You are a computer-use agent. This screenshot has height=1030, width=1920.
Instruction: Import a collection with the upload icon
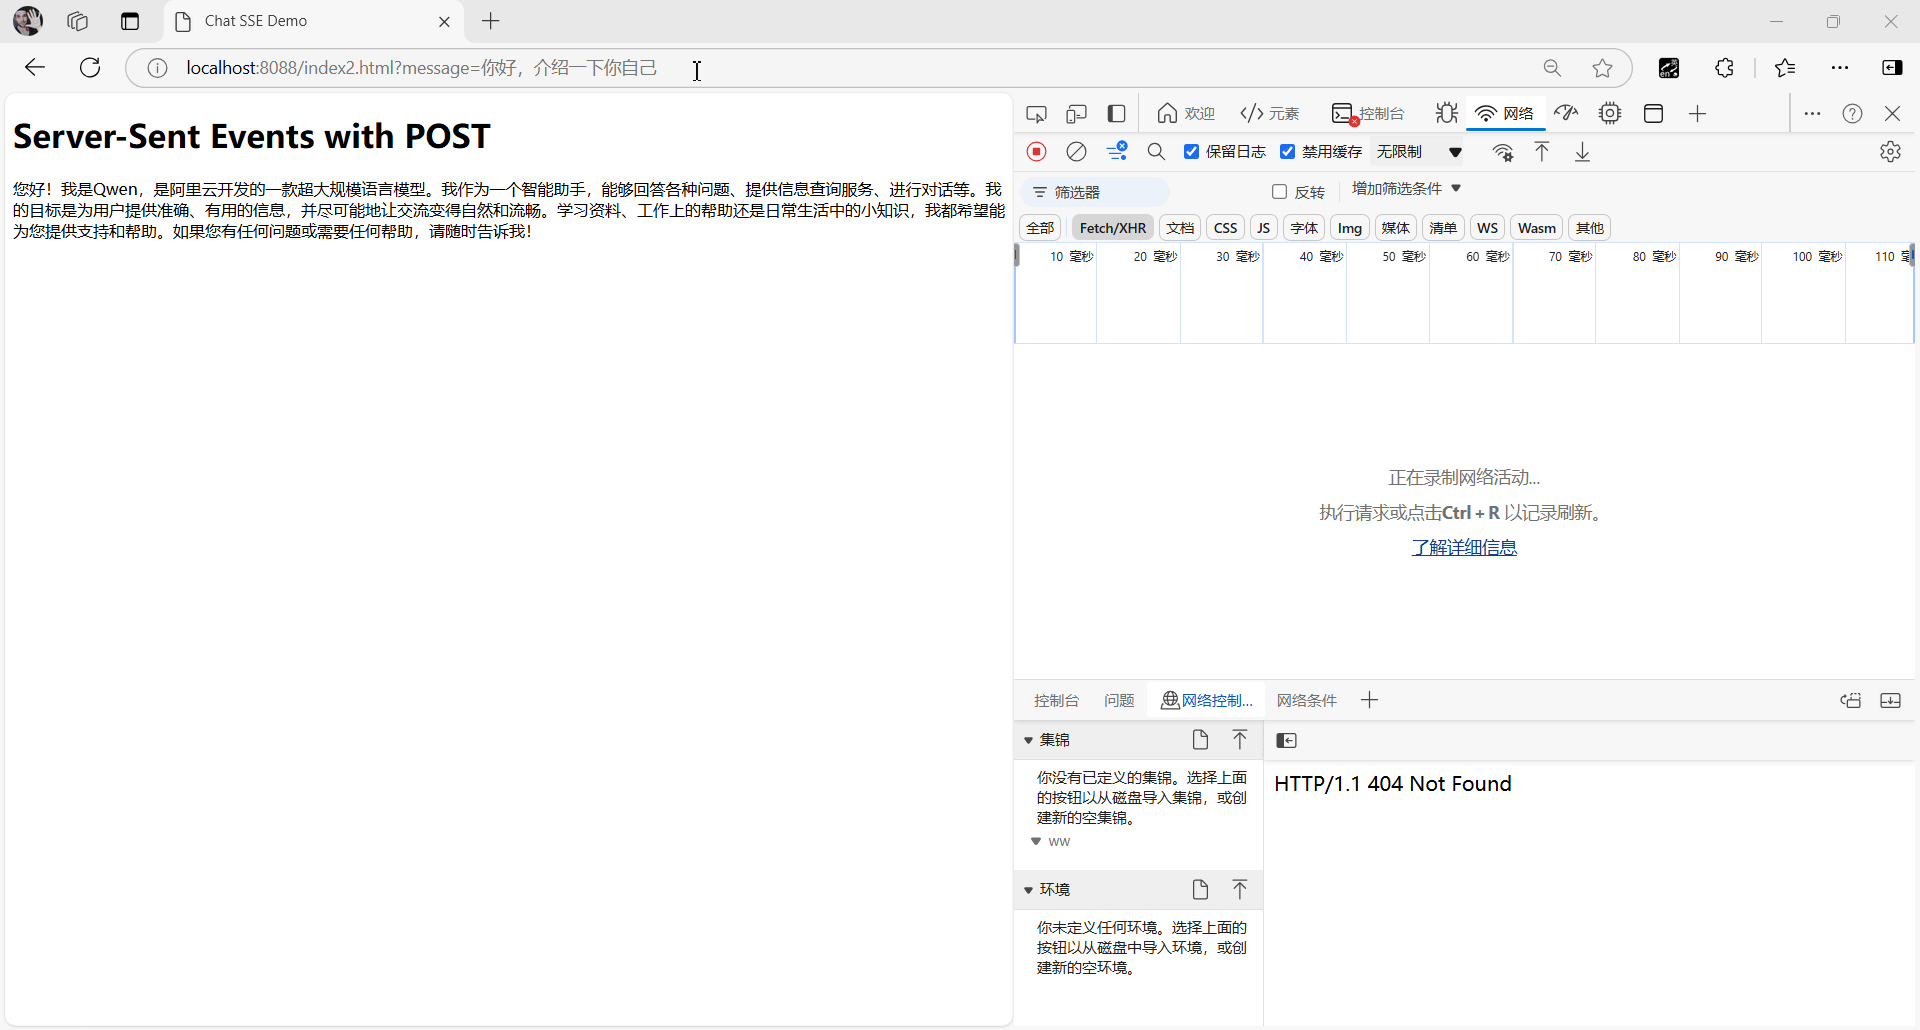point(1240,740)
